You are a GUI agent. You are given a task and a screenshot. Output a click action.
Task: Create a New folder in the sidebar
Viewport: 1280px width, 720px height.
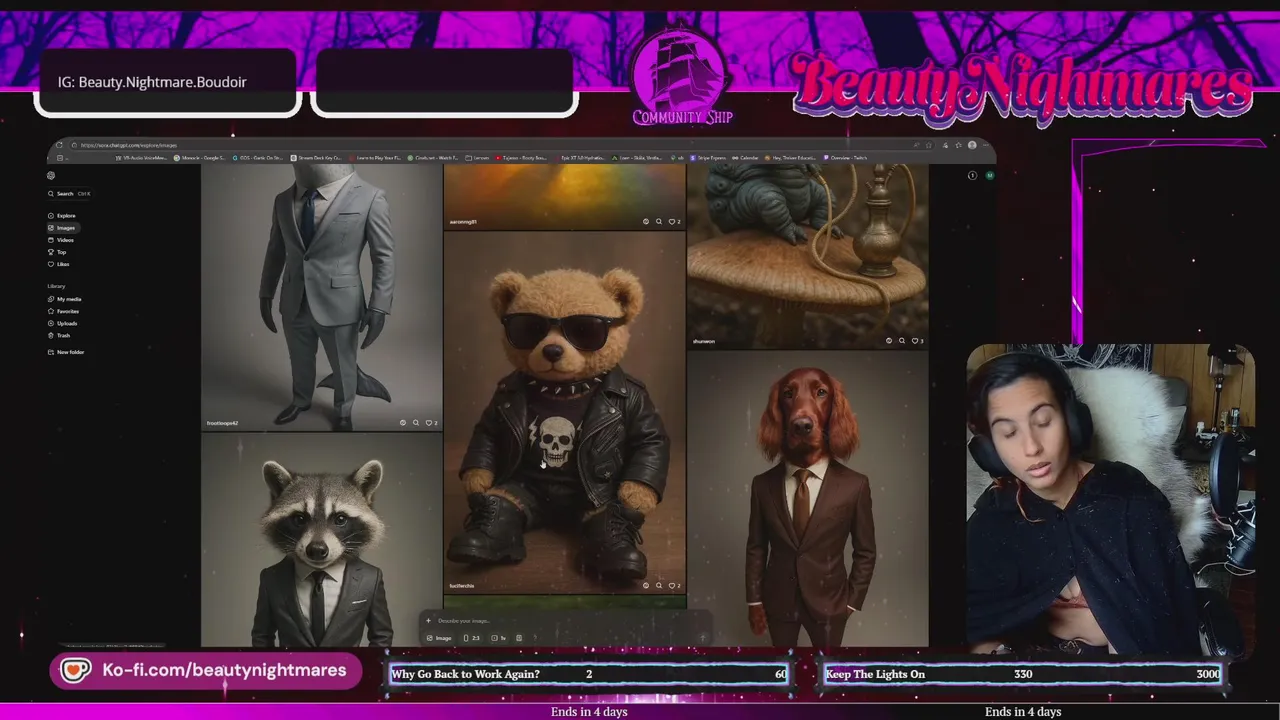click(66, 352)
